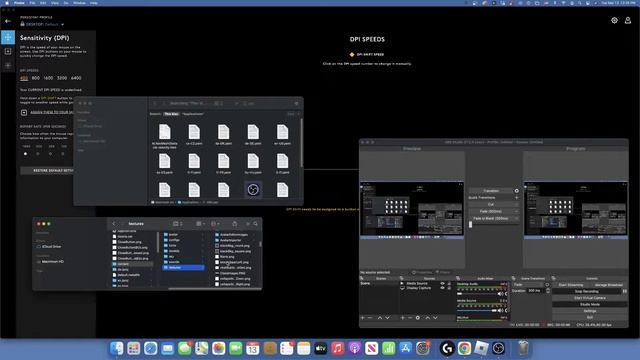Select the 250 report rate option
Screen dimensions: 640x360
(51, 154)
